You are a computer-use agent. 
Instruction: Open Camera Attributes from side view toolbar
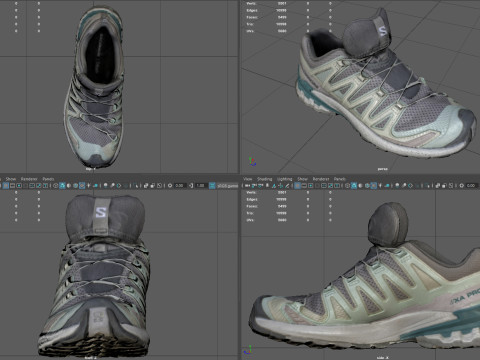pyautogui.click(x=260, y=186)
